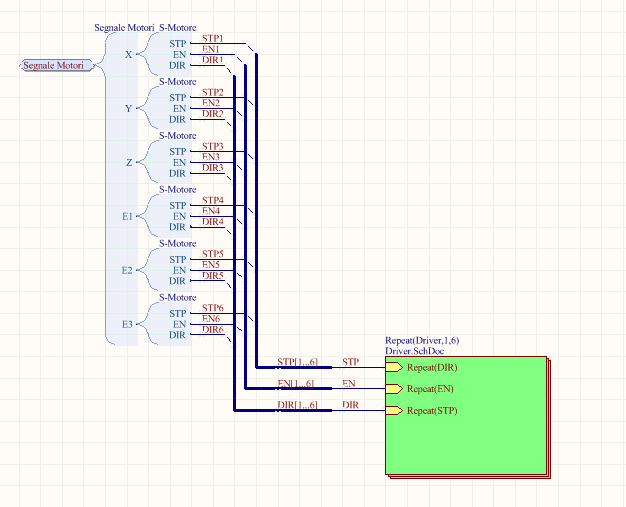The image size is (626, 507).
Task: Click the Repeat(EN) sheet entry arrow
Action: [x=394, y=388]
